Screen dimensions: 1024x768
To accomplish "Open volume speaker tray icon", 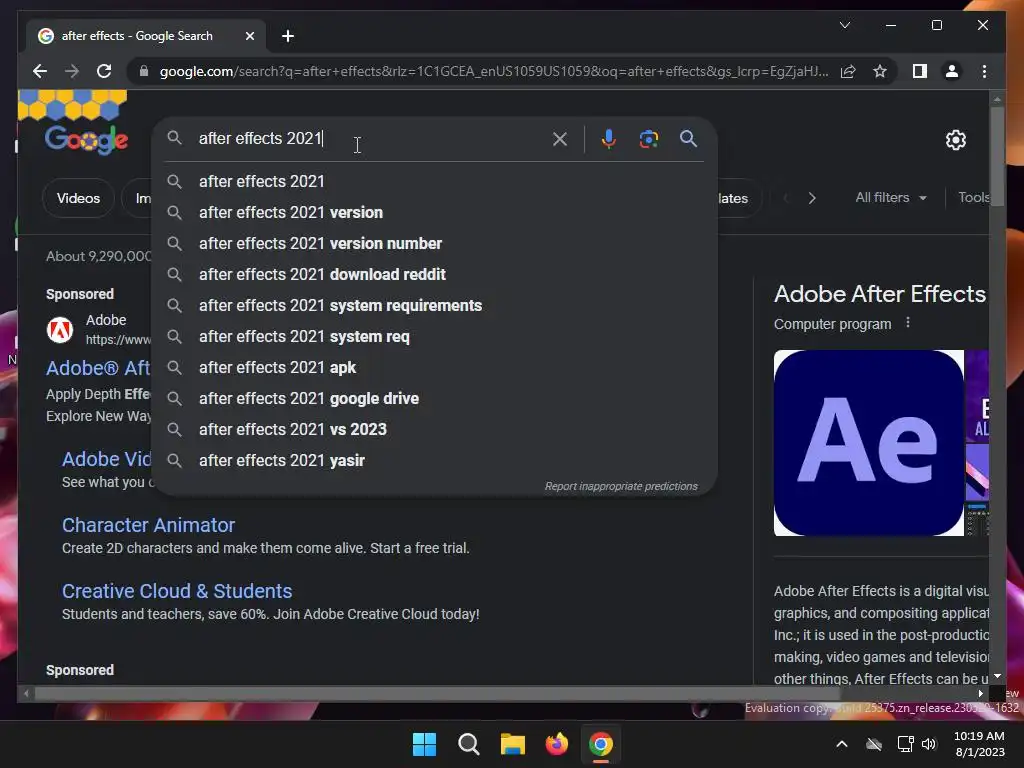I will 929,744.
